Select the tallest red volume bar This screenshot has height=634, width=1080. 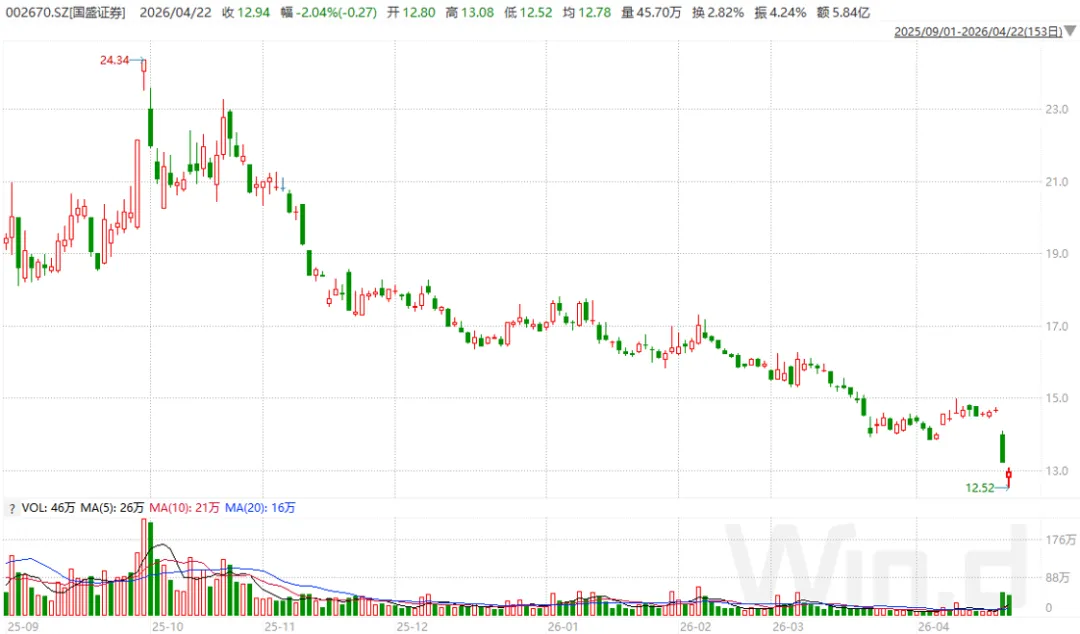(x=144, y=567)
